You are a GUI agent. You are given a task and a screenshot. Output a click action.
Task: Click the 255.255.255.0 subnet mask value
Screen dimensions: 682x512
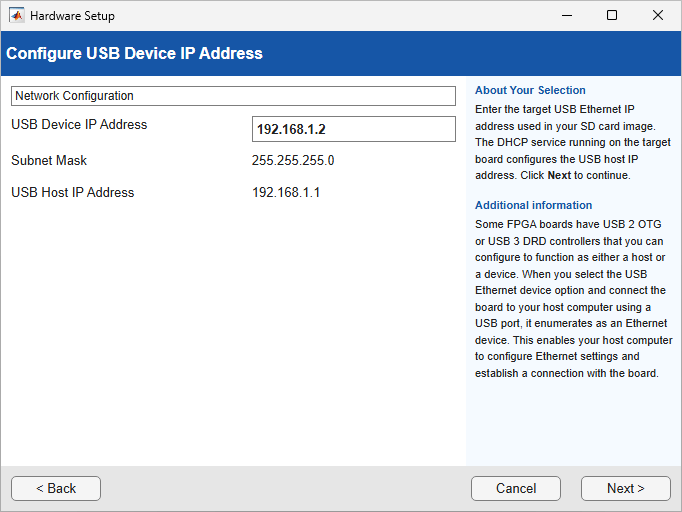[293, 160]
